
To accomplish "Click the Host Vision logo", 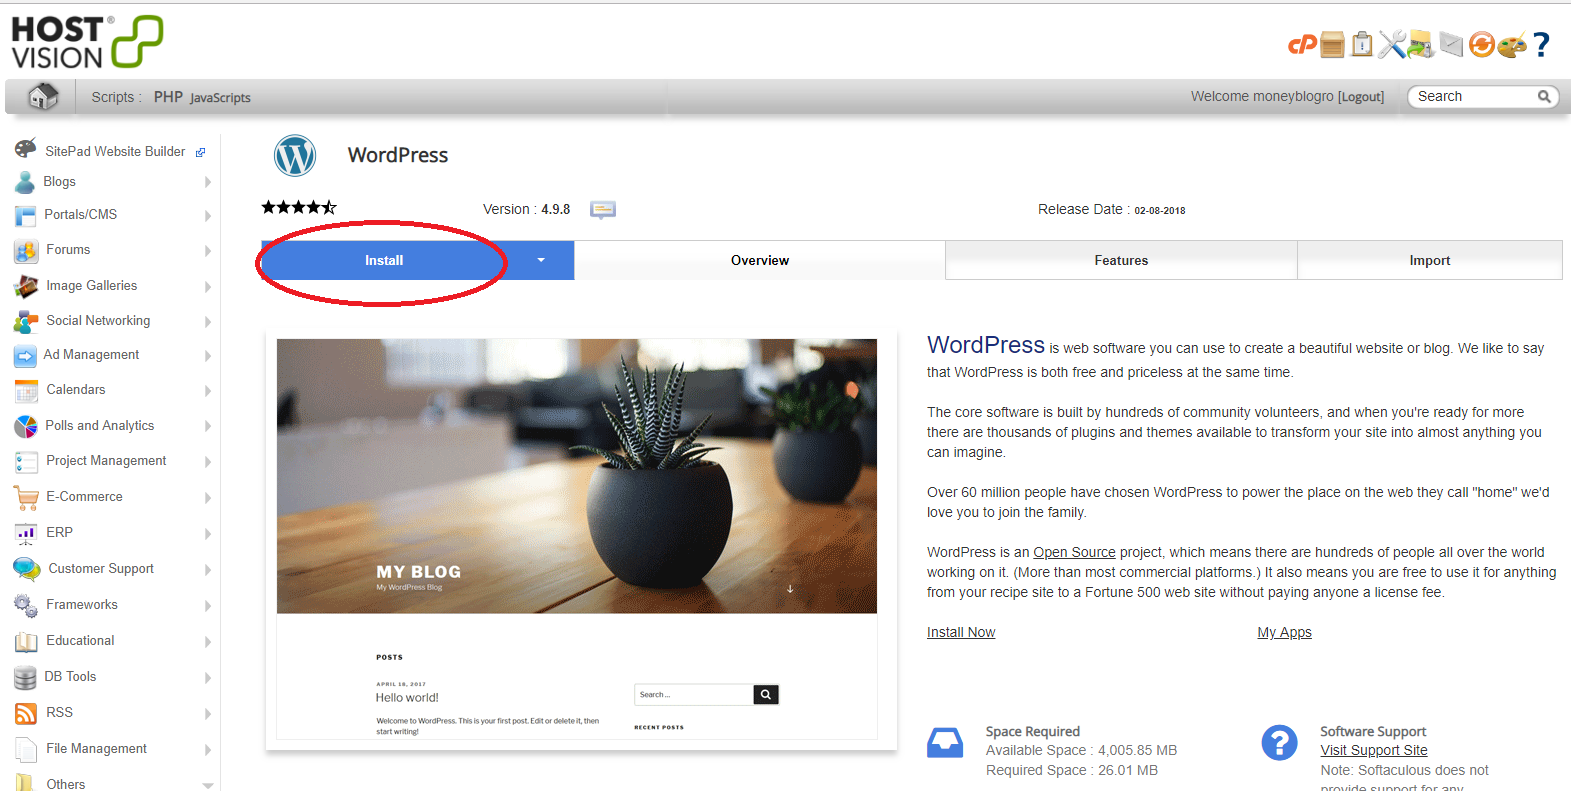I will [x=87, y=42].
